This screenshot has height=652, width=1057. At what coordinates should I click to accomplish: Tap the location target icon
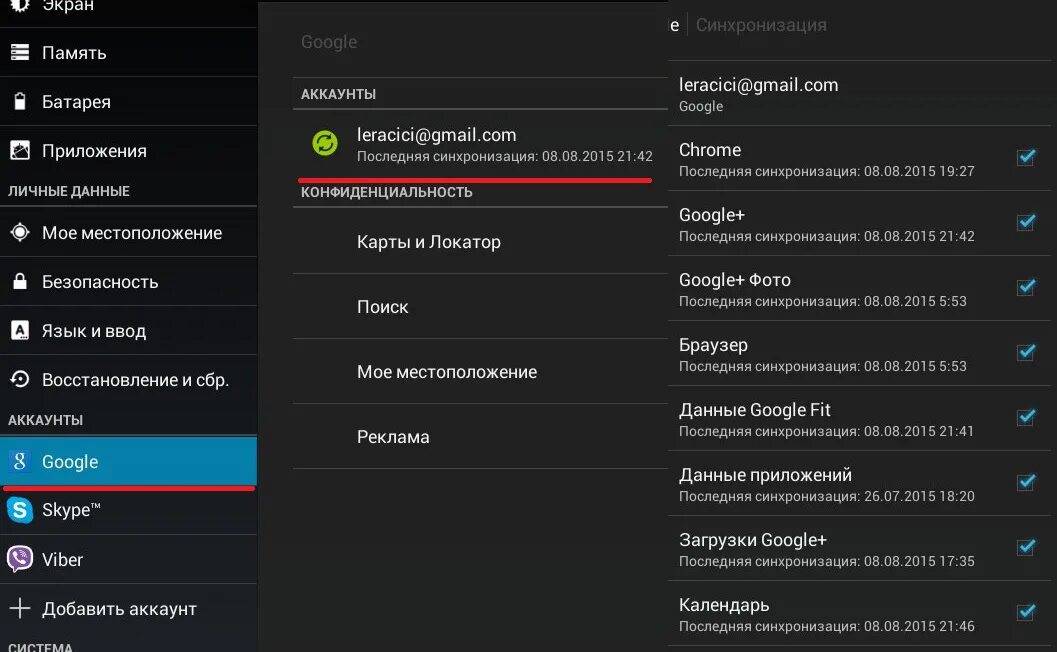[20, 232]
